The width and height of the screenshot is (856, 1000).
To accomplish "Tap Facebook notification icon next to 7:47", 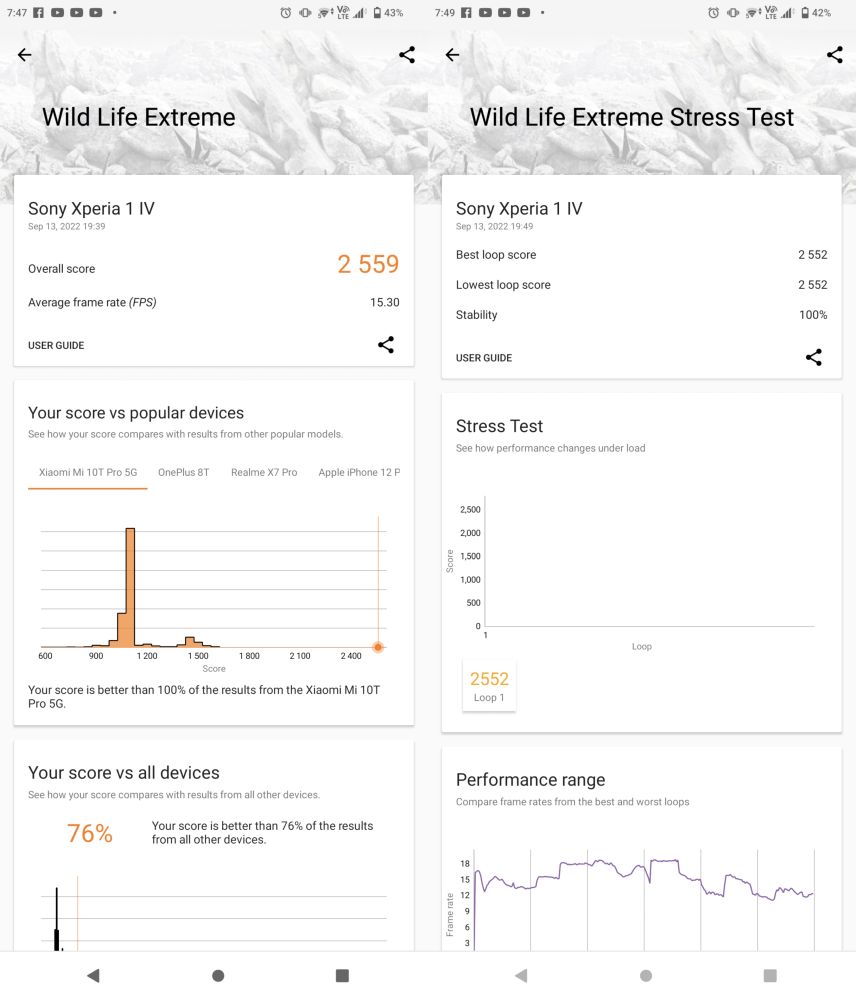I will tap(39, 12).
